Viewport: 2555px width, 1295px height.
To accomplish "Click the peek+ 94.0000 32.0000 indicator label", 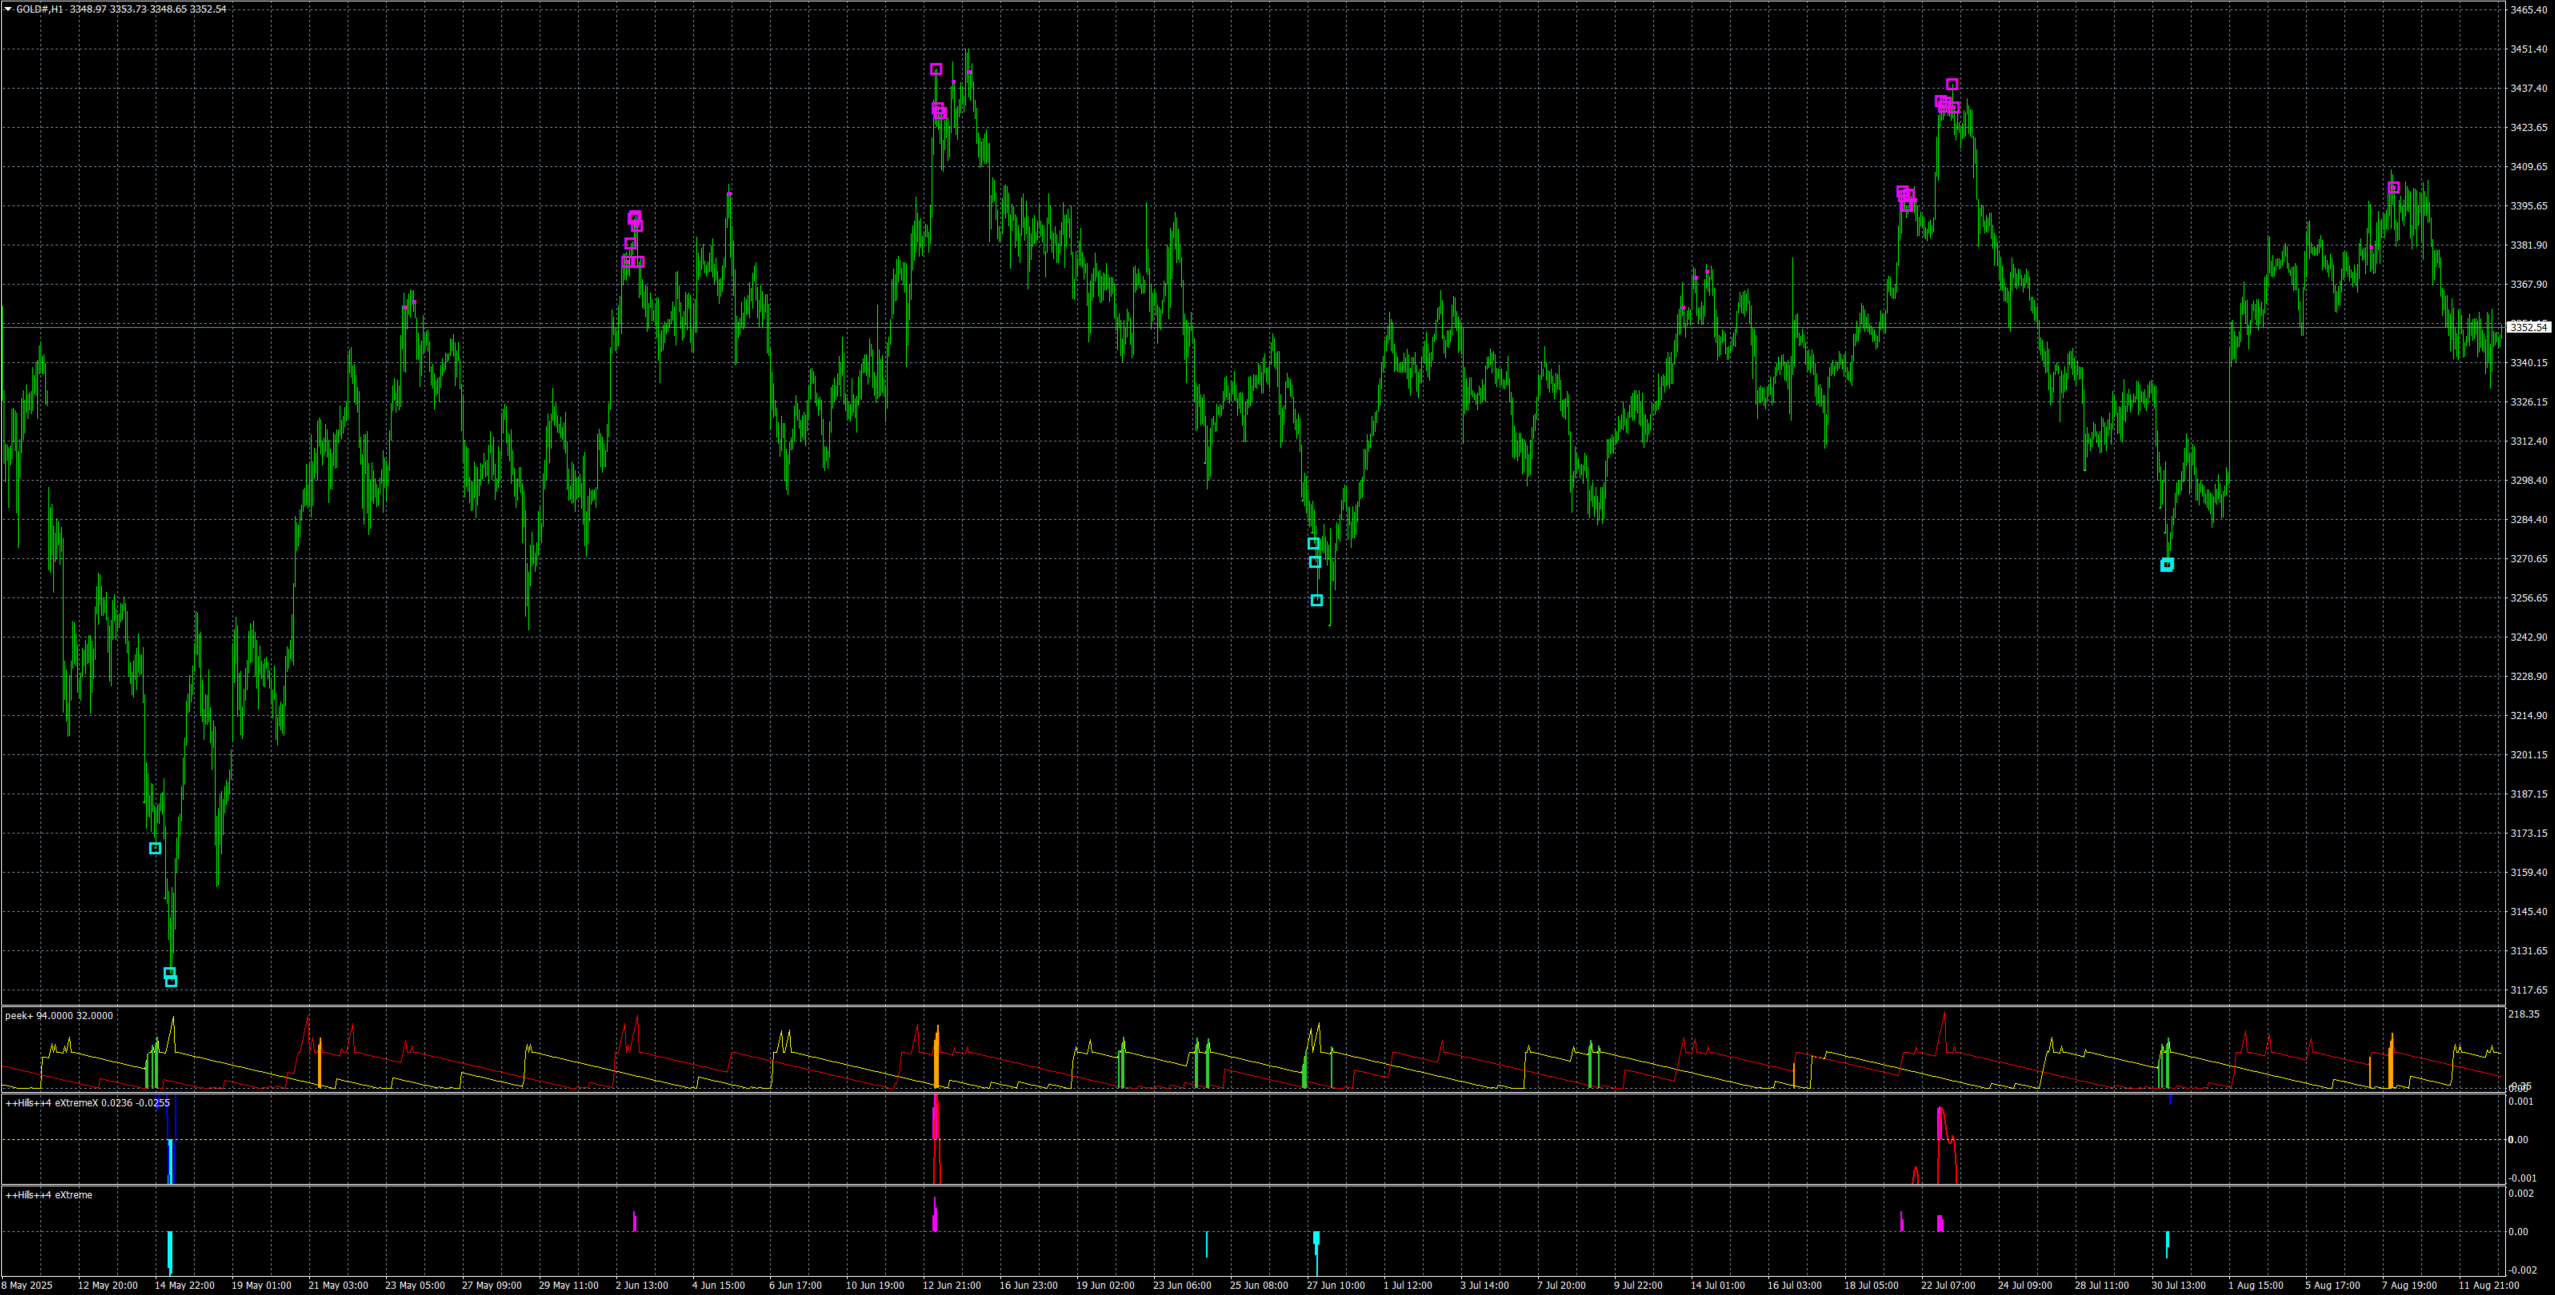I will pyautogui.click(x=59, y=1016).
